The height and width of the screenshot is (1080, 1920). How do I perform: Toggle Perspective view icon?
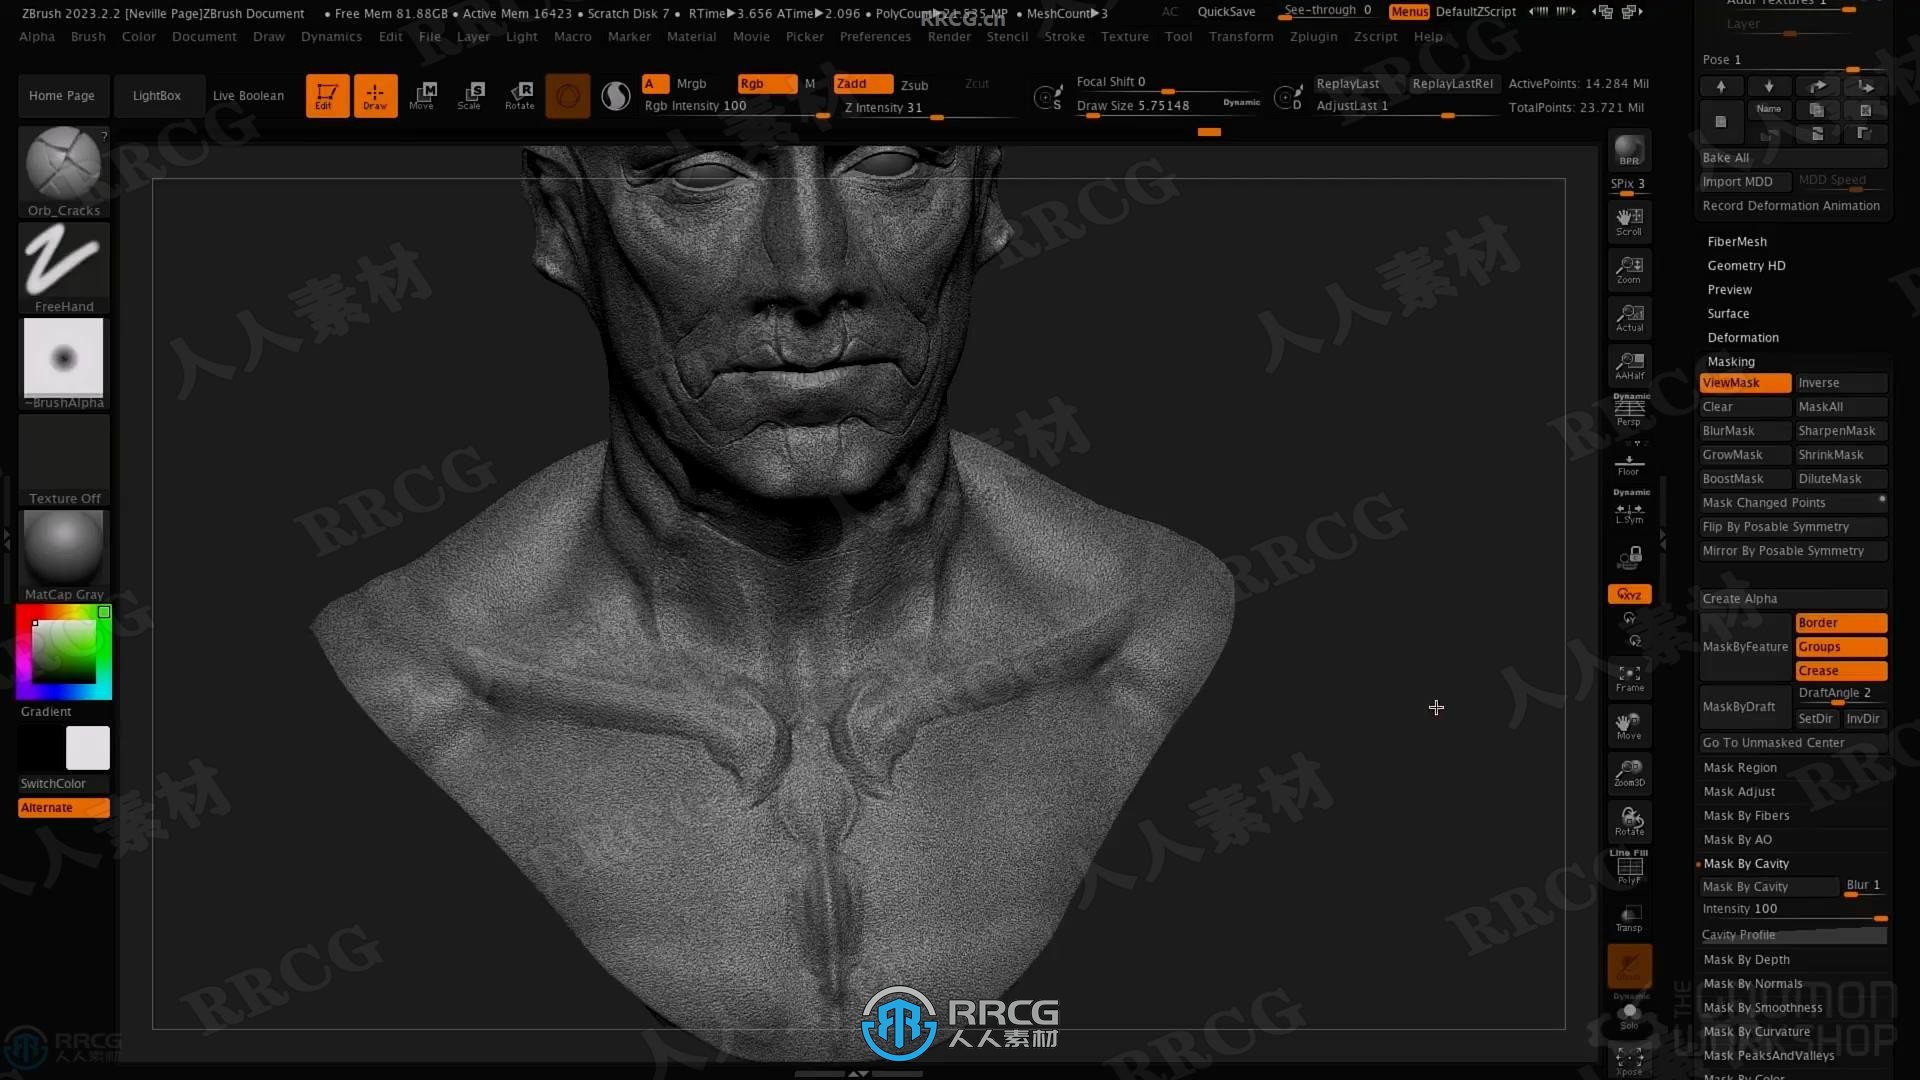tap(1629, 411)
